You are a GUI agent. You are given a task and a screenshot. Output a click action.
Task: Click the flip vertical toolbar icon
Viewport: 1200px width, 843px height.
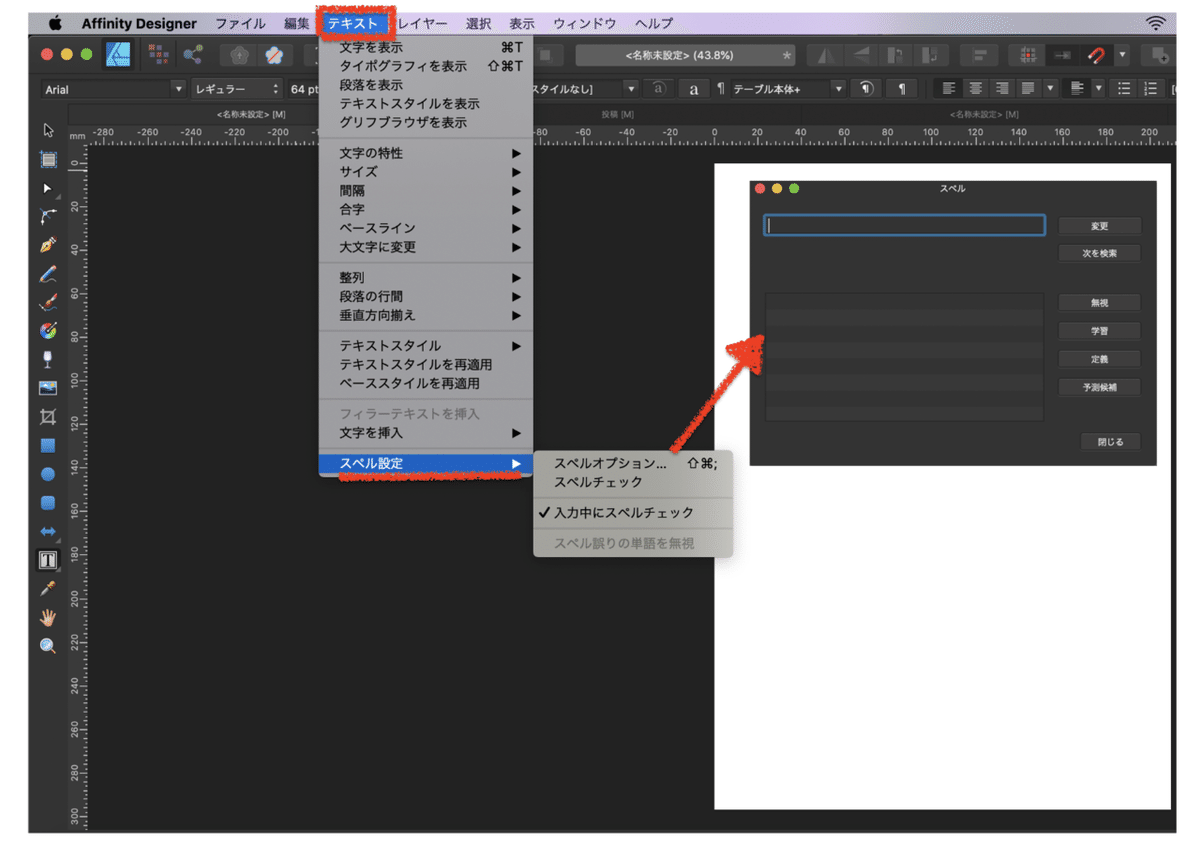pos(860,55)
